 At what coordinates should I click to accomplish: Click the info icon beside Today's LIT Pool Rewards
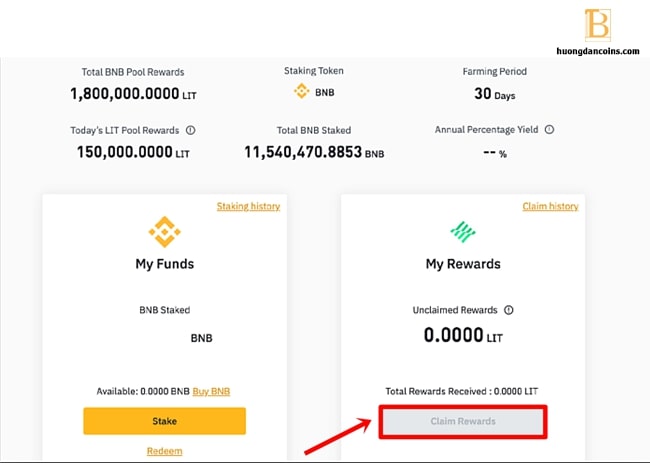(x=190, y=130)
